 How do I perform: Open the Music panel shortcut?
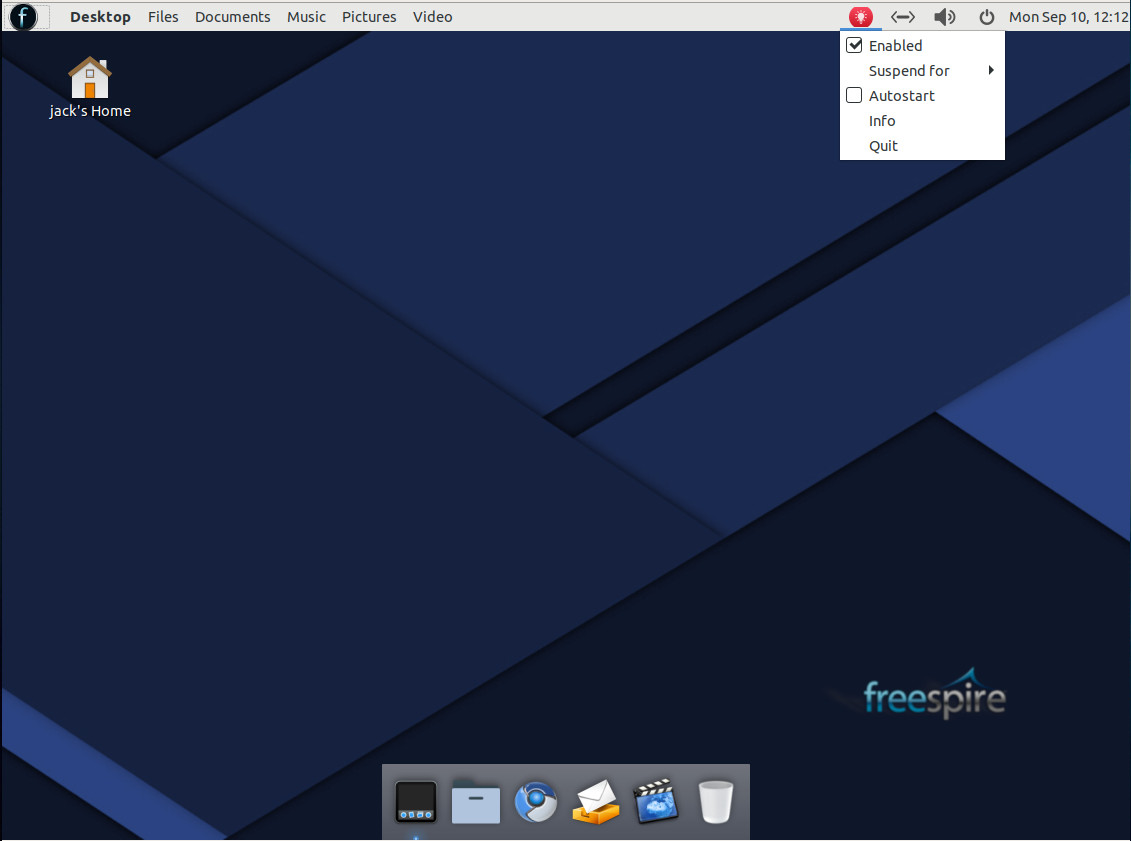pos(307,17)
